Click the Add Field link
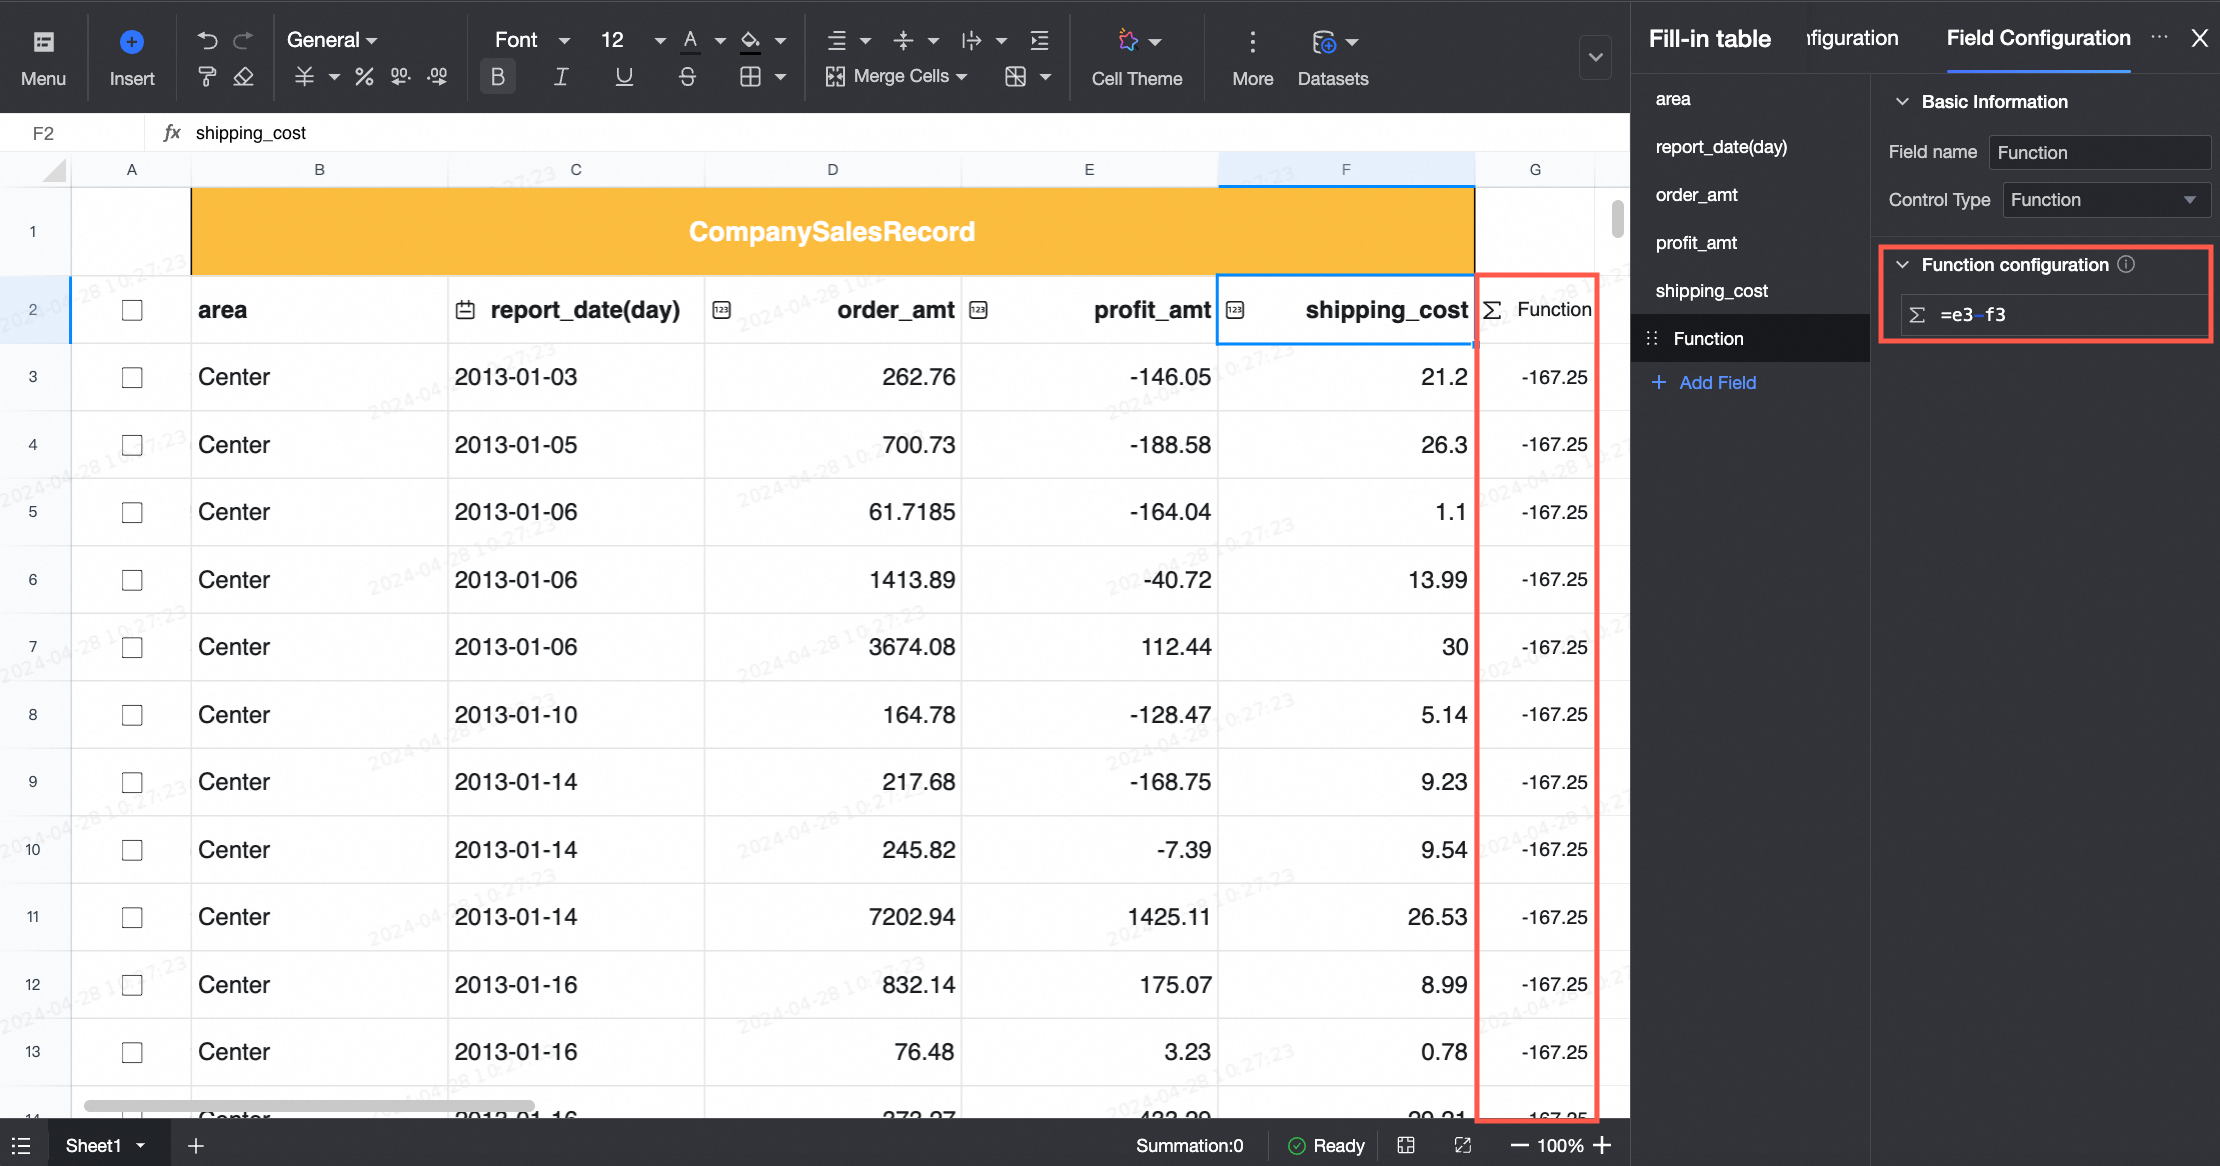The width and height of the screenshot is (2220, 1166). 1704,383
